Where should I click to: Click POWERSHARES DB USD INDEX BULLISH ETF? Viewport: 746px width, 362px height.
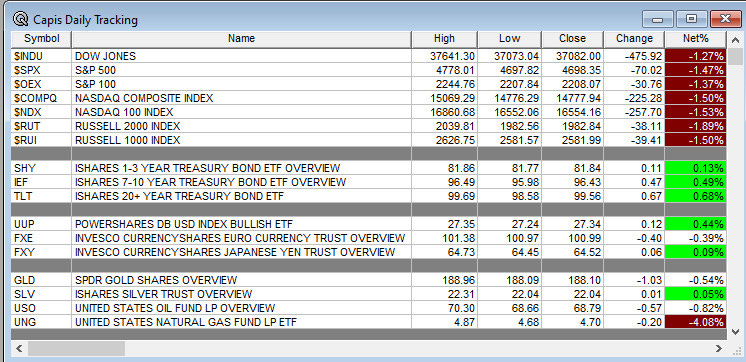[x=241, y=224]
